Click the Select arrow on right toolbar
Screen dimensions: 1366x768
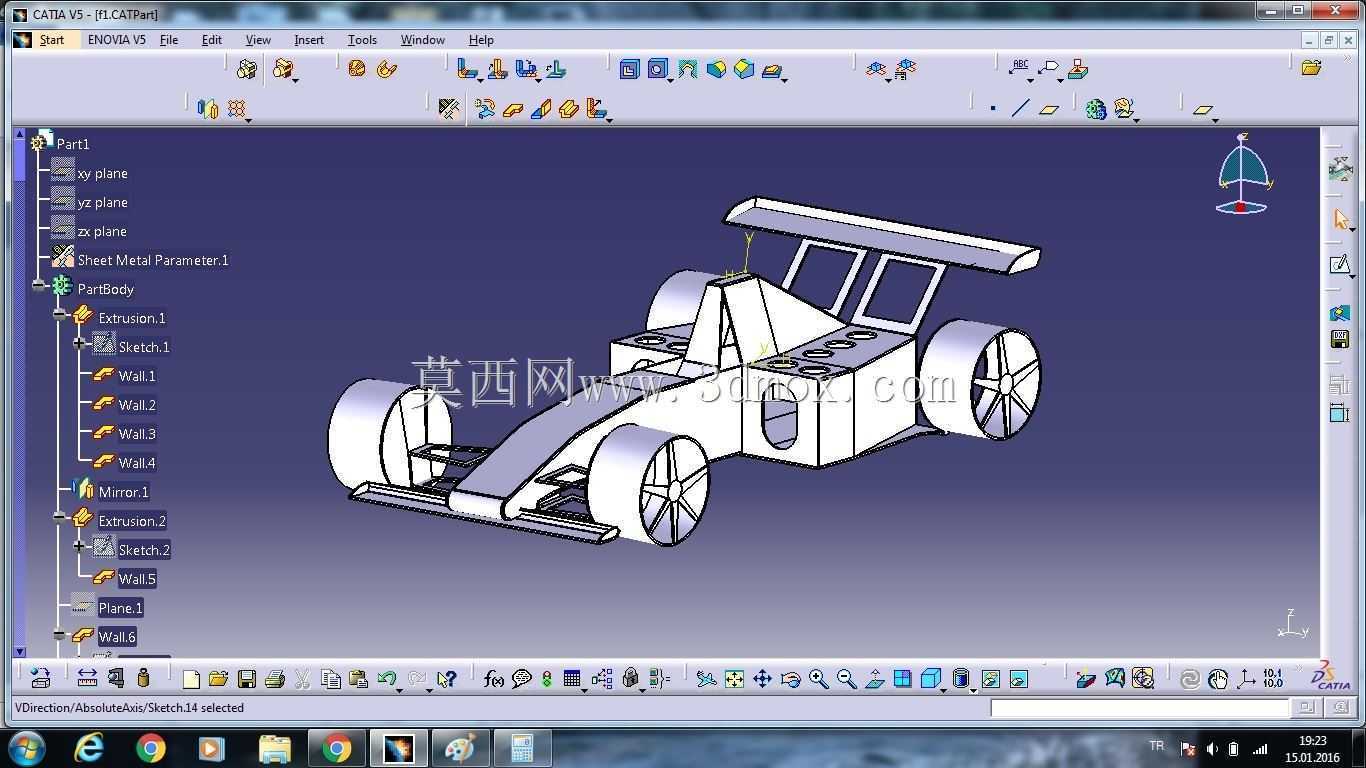pos(1340,219)
